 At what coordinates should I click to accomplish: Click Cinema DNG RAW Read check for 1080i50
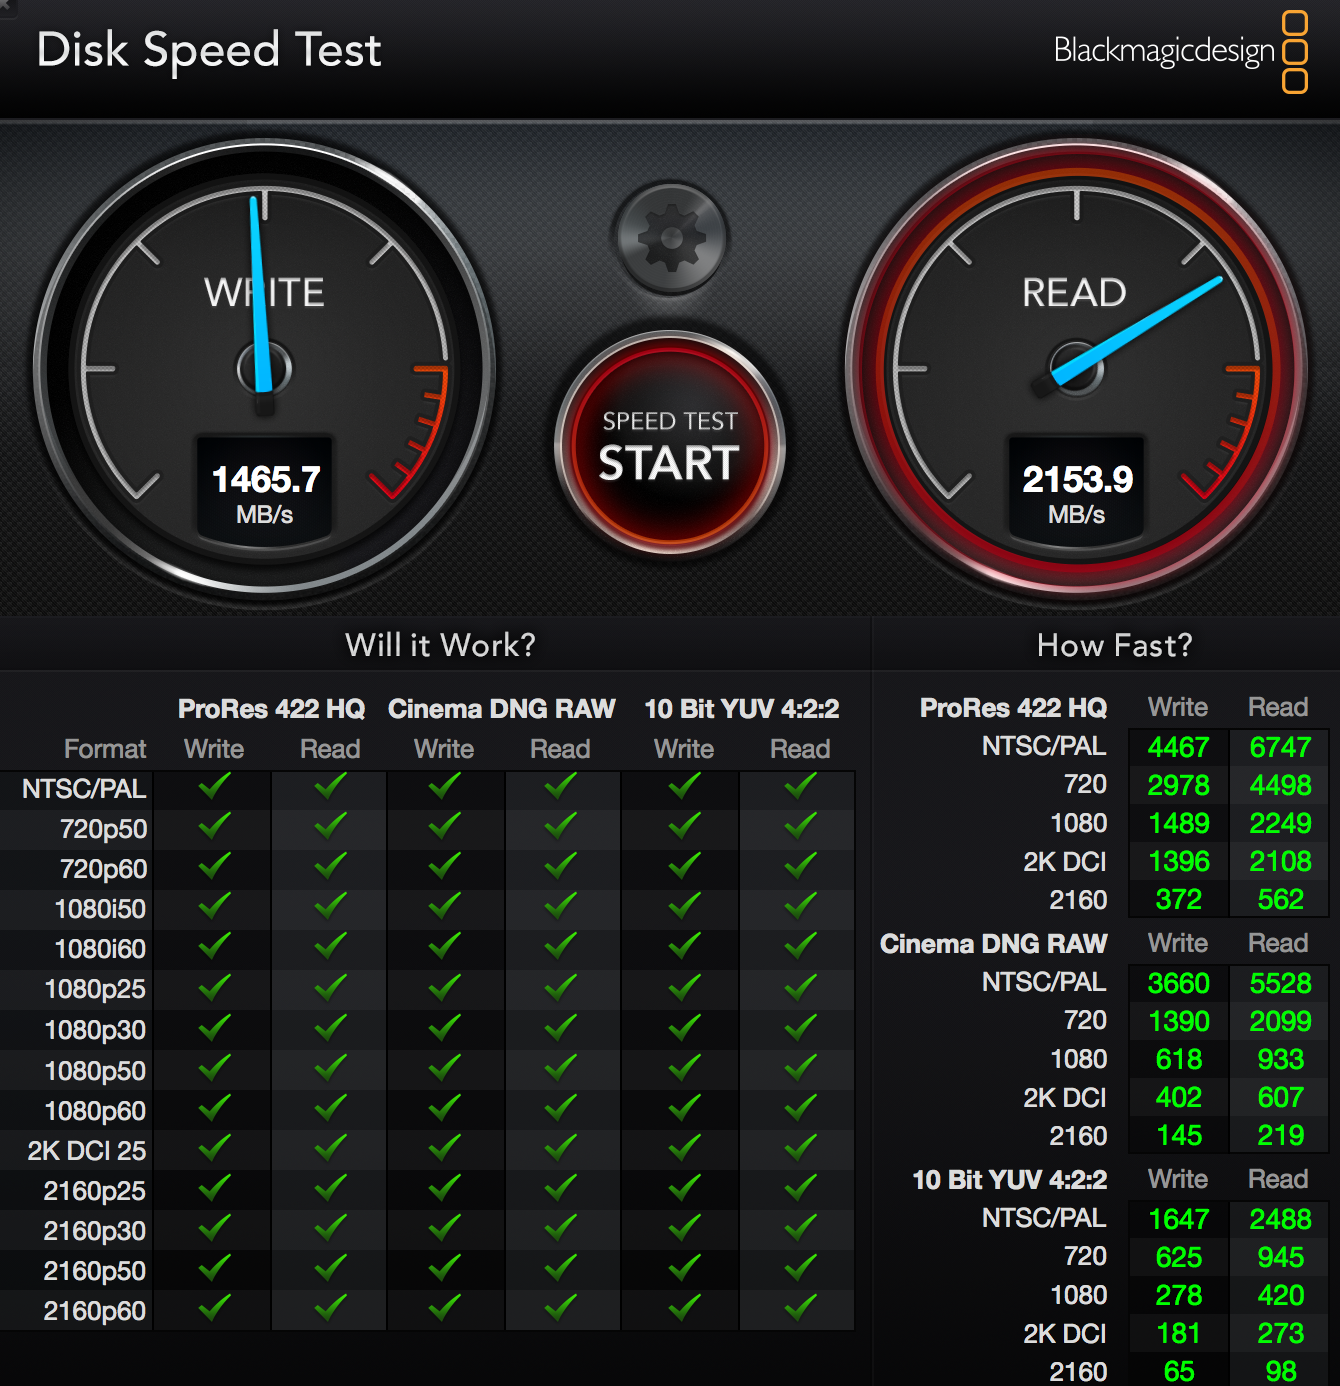[x=560, y=907]
